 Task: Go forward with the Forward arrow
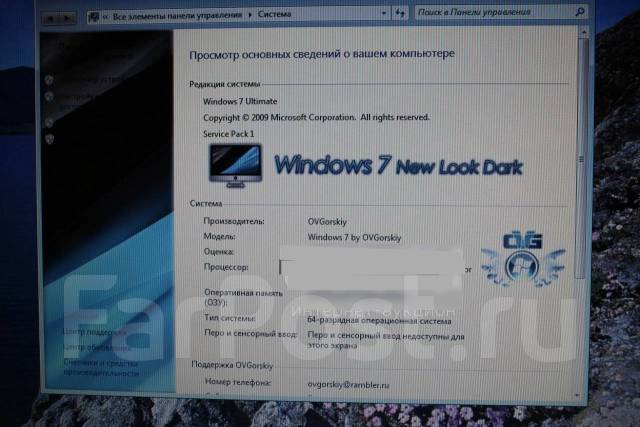pos(67,18)
